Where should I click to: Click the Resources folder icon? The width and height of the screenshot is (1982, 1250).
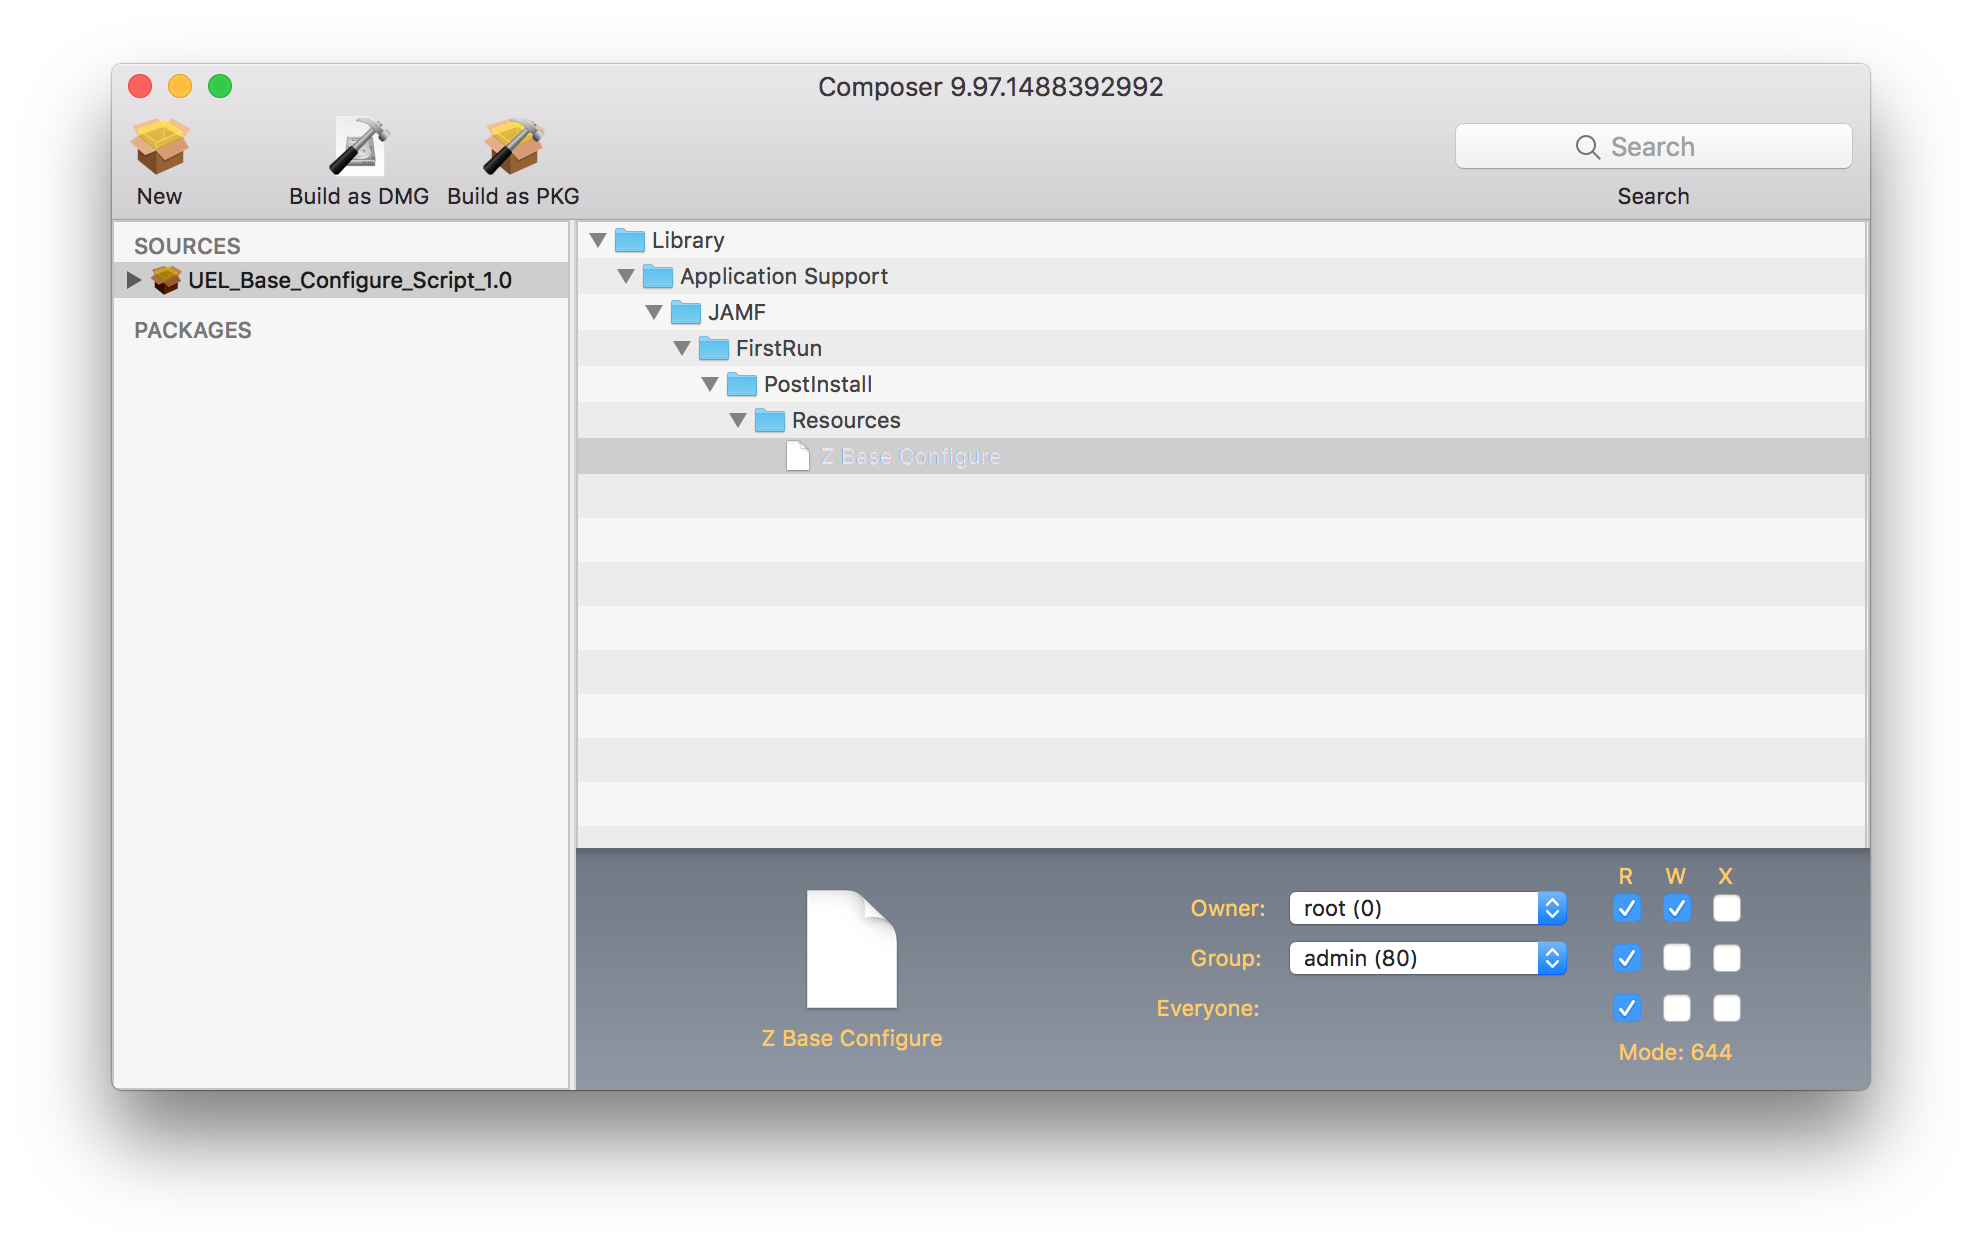pos(771,420)
